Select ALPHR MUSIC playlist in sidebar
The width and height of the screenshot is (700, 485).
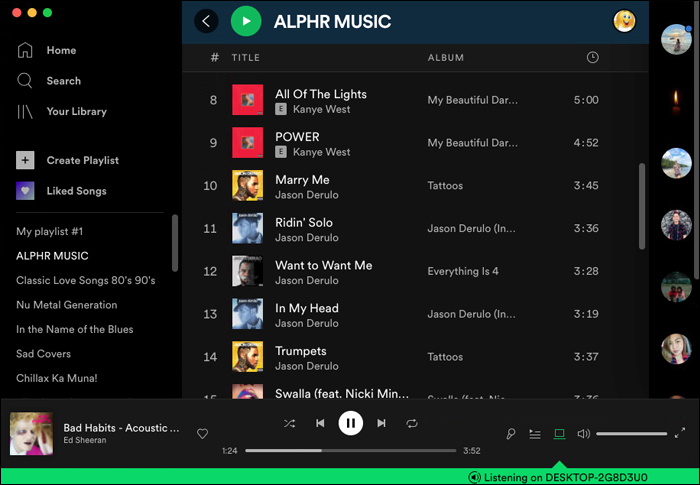tap(52, 256)
